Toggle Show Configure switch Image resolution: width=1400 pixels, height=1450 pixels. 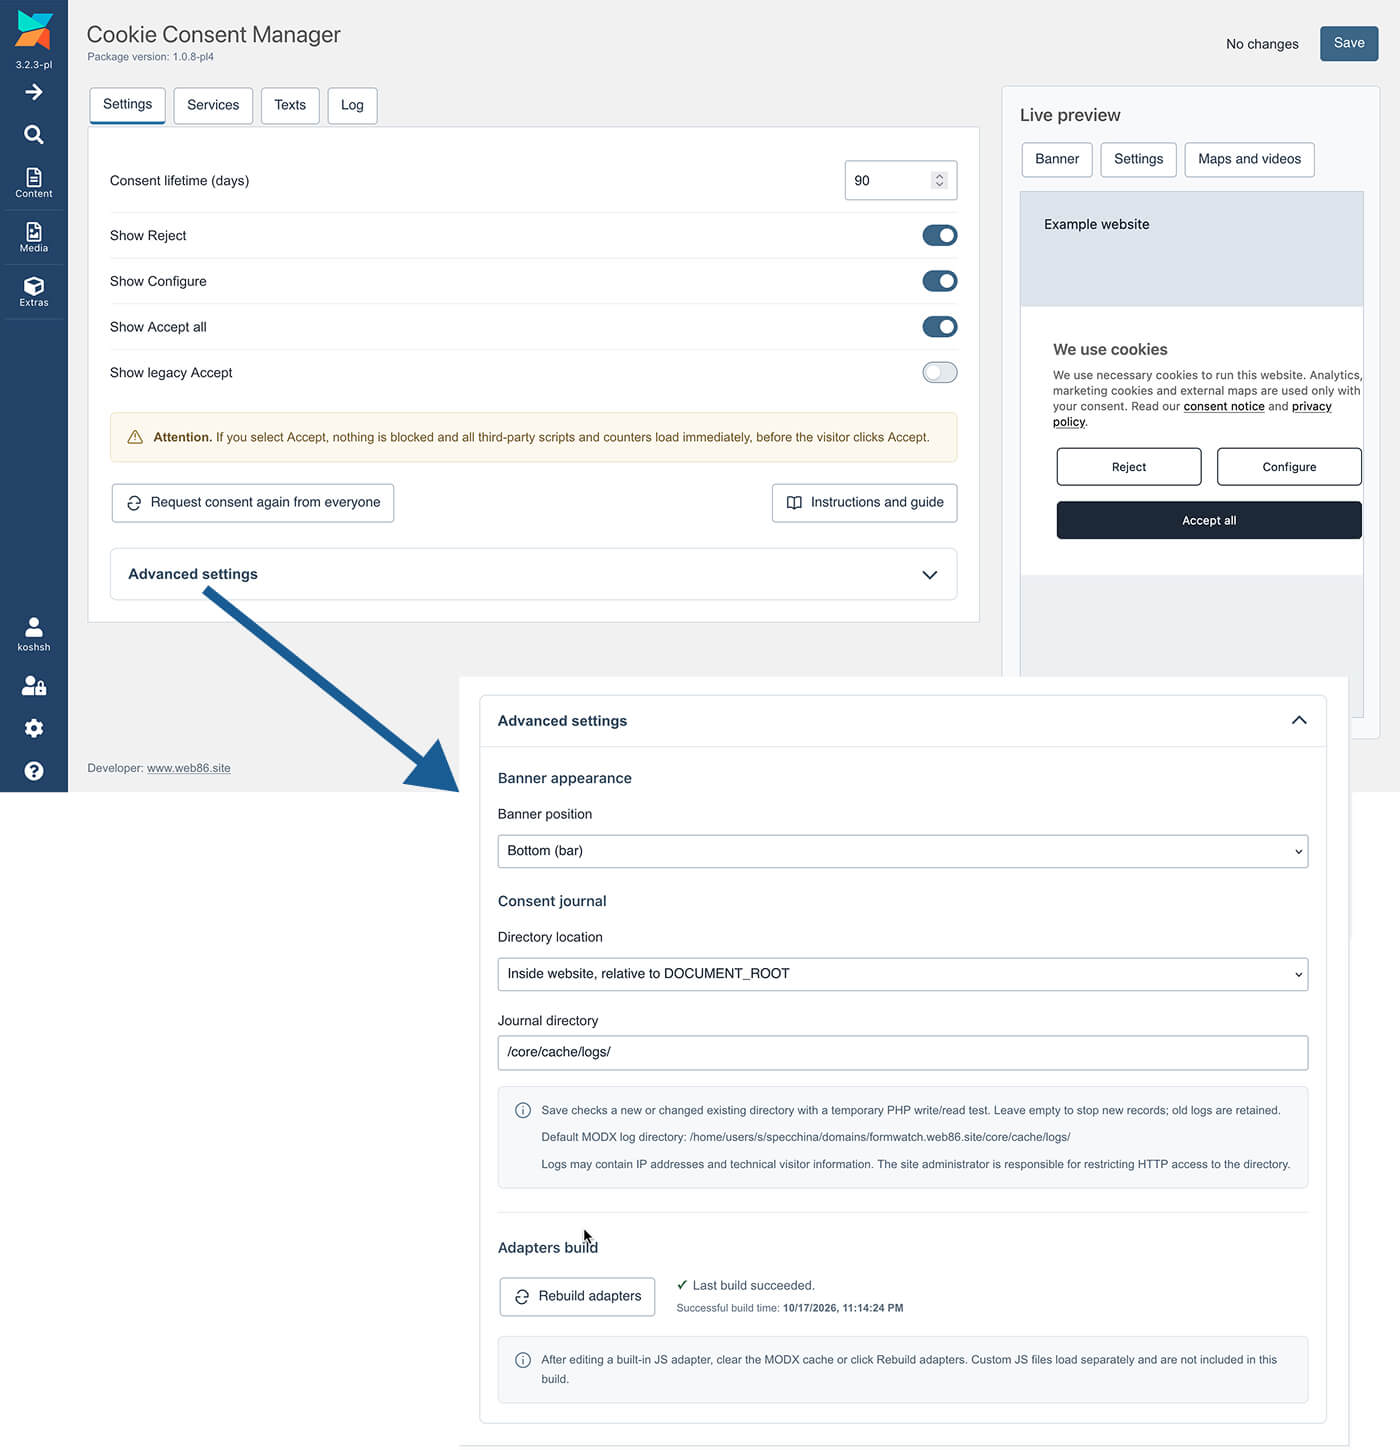click(x=940, y=281)
